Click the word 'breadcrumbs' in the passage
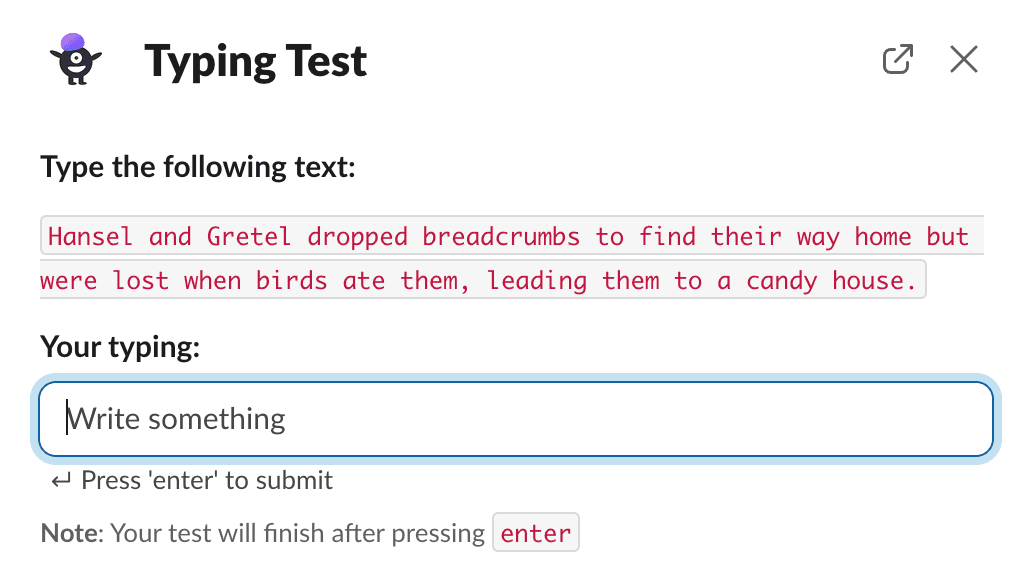Screen dimensions: 1026x576 501,236
